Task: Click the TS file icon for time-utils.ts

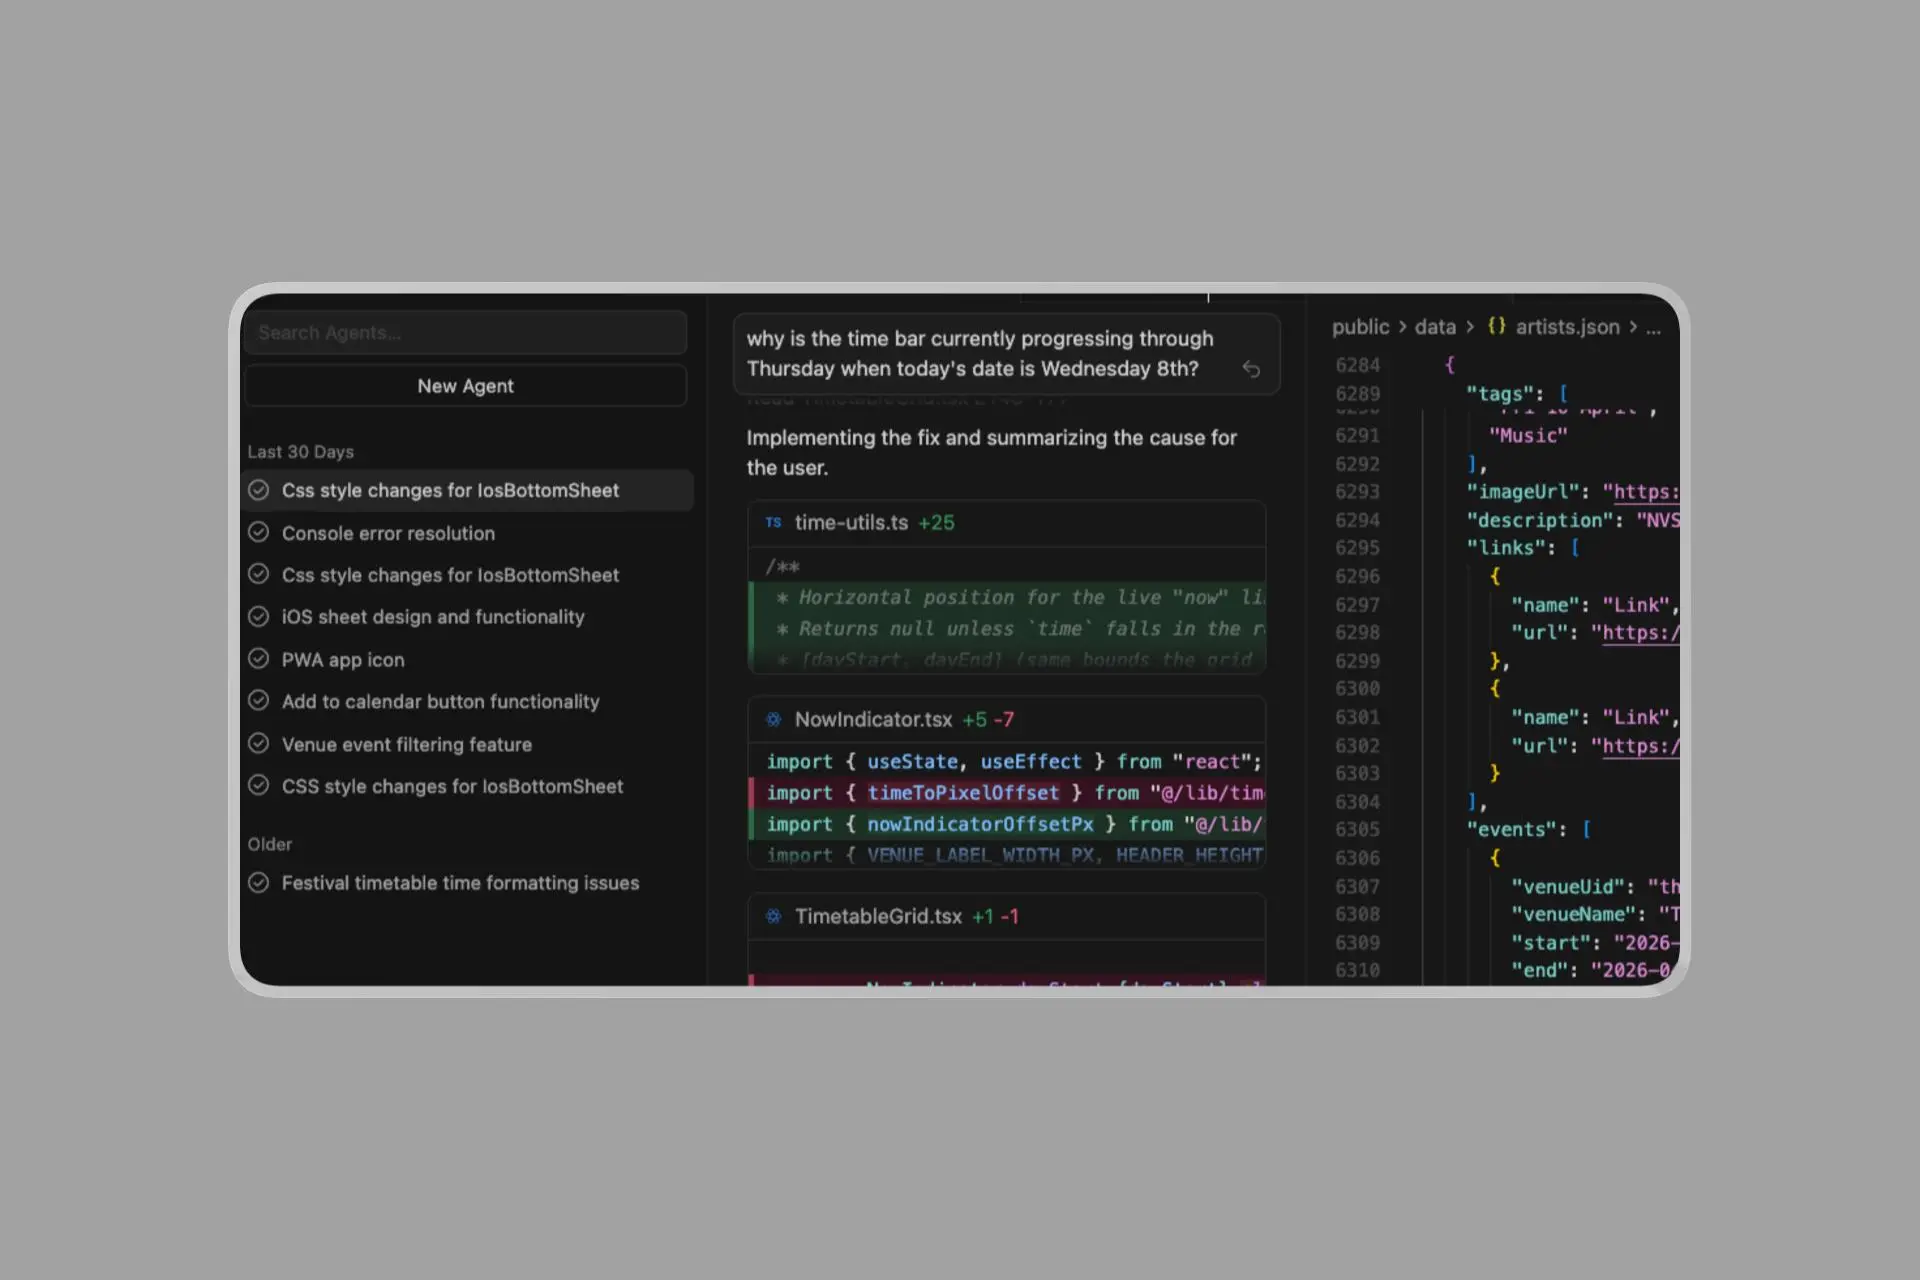Action: (x=773, y=522)
